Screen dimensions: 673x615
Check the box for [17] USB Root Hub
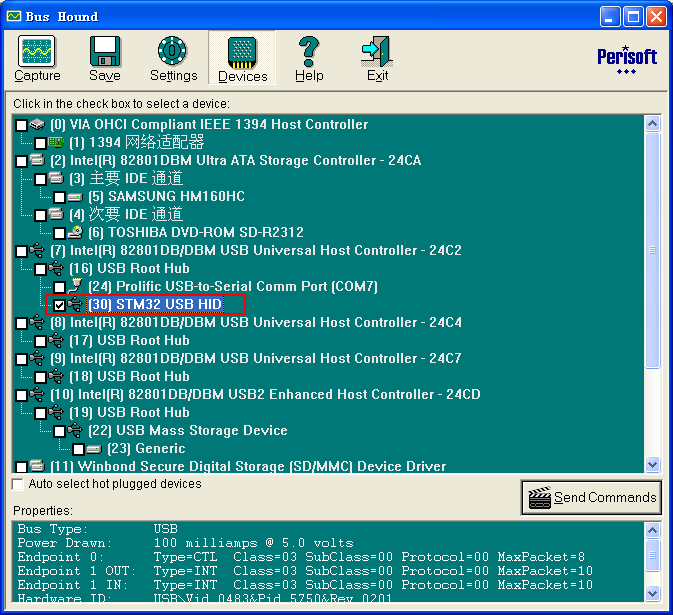coord(40,341)
